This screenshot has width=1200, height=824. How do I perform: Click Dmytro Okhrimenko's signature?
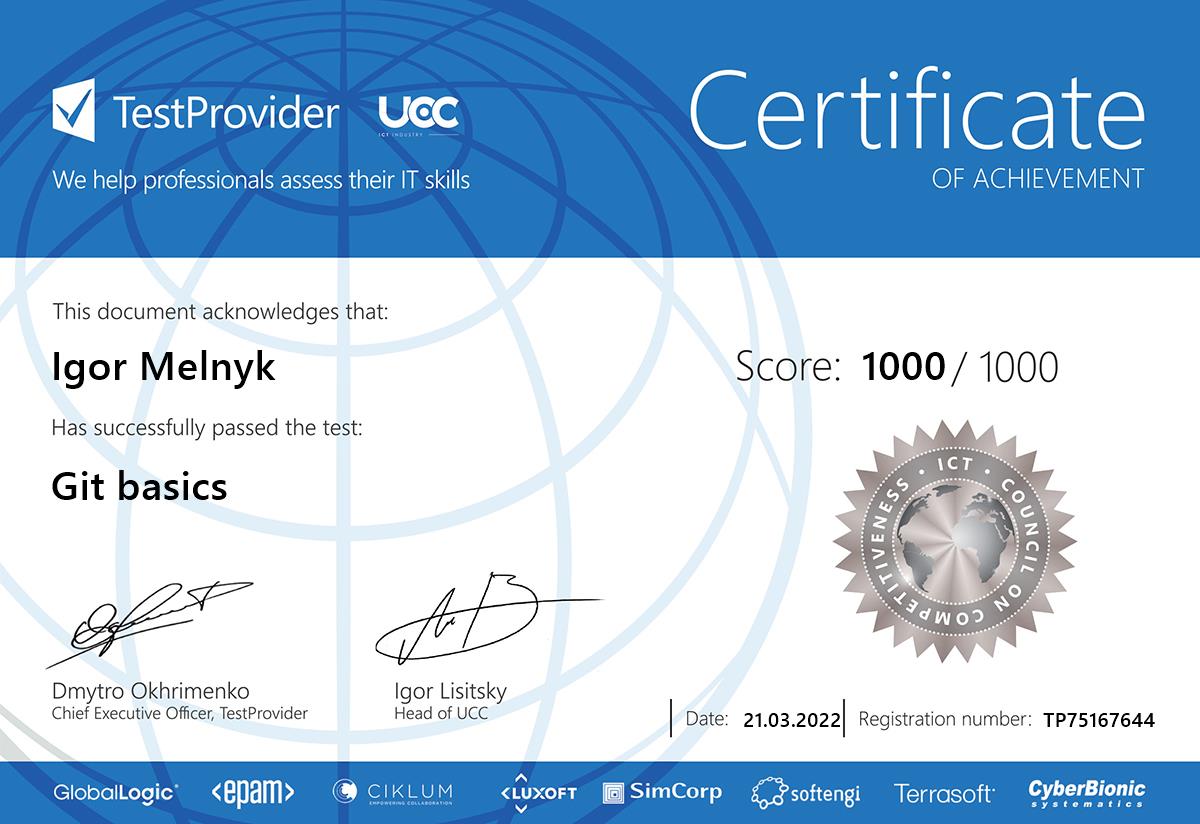[x=150, y=616]
